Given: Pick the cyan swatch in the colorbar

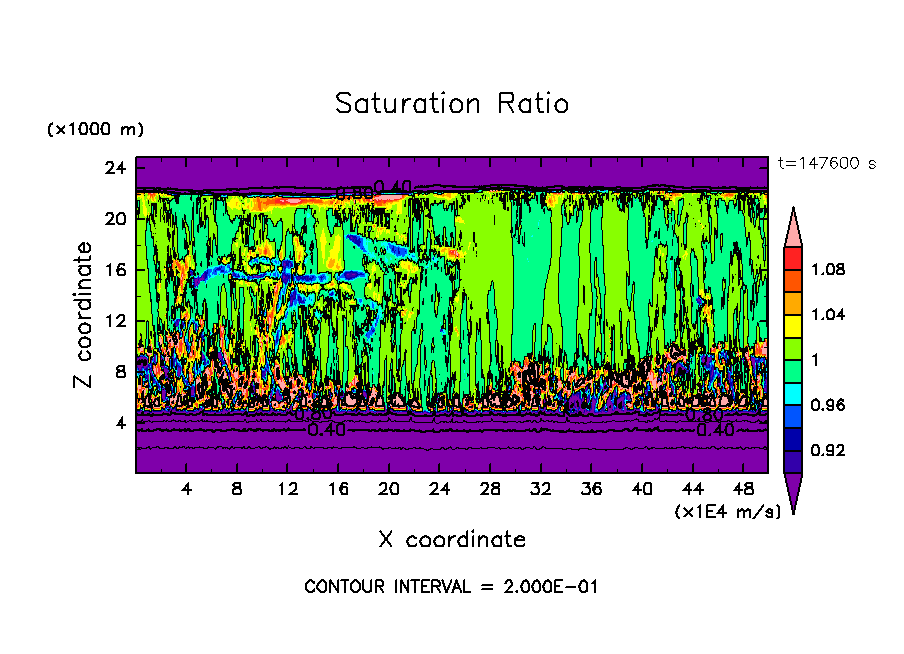Looking at the screenshot, I should [x=792, y=393].
